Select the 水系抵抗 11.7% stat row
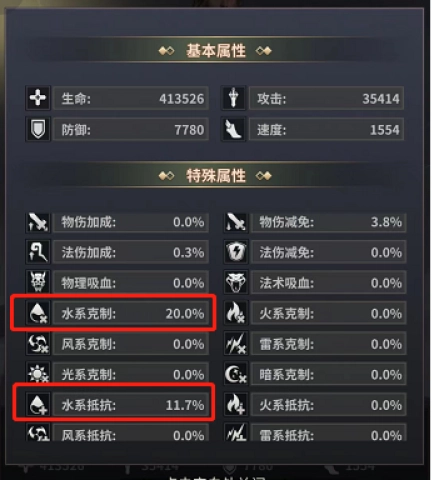This screenshot has height=480, width=434. click(x=117, y=405)
